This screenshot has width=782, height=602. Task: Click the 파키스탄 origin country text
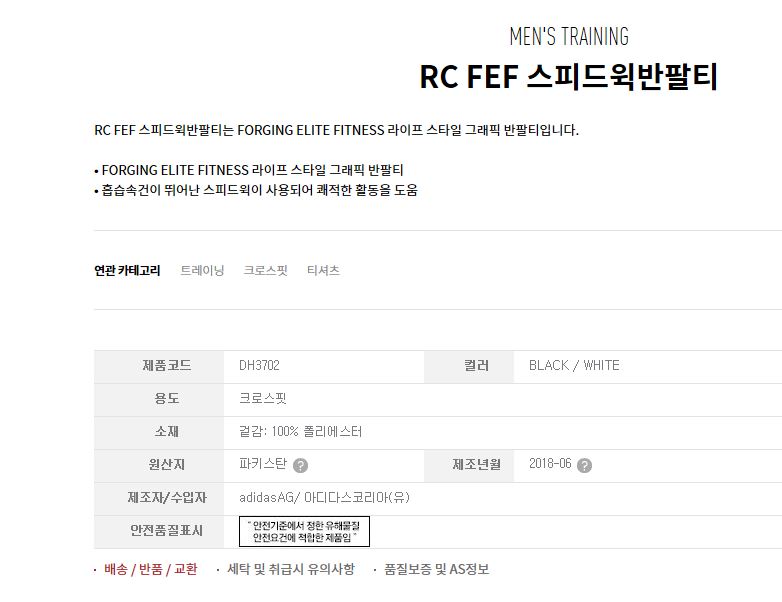262,465
